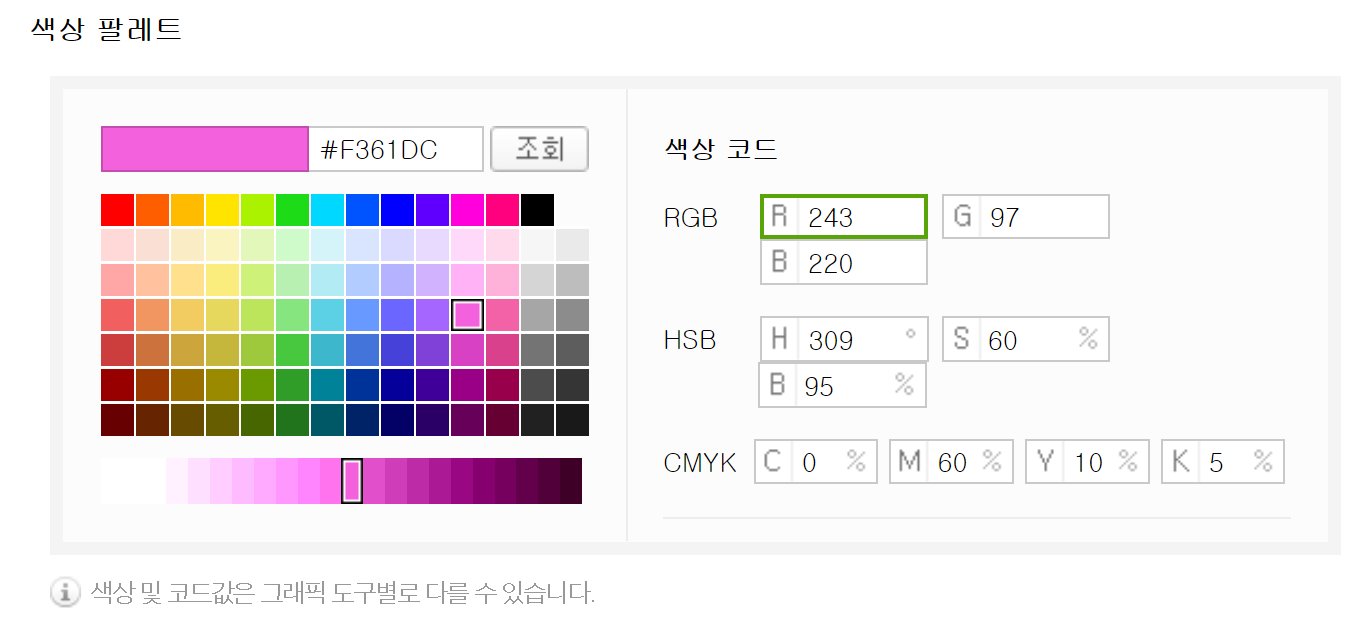Edit the CMYK C field showing 0

tap(816, 462)
